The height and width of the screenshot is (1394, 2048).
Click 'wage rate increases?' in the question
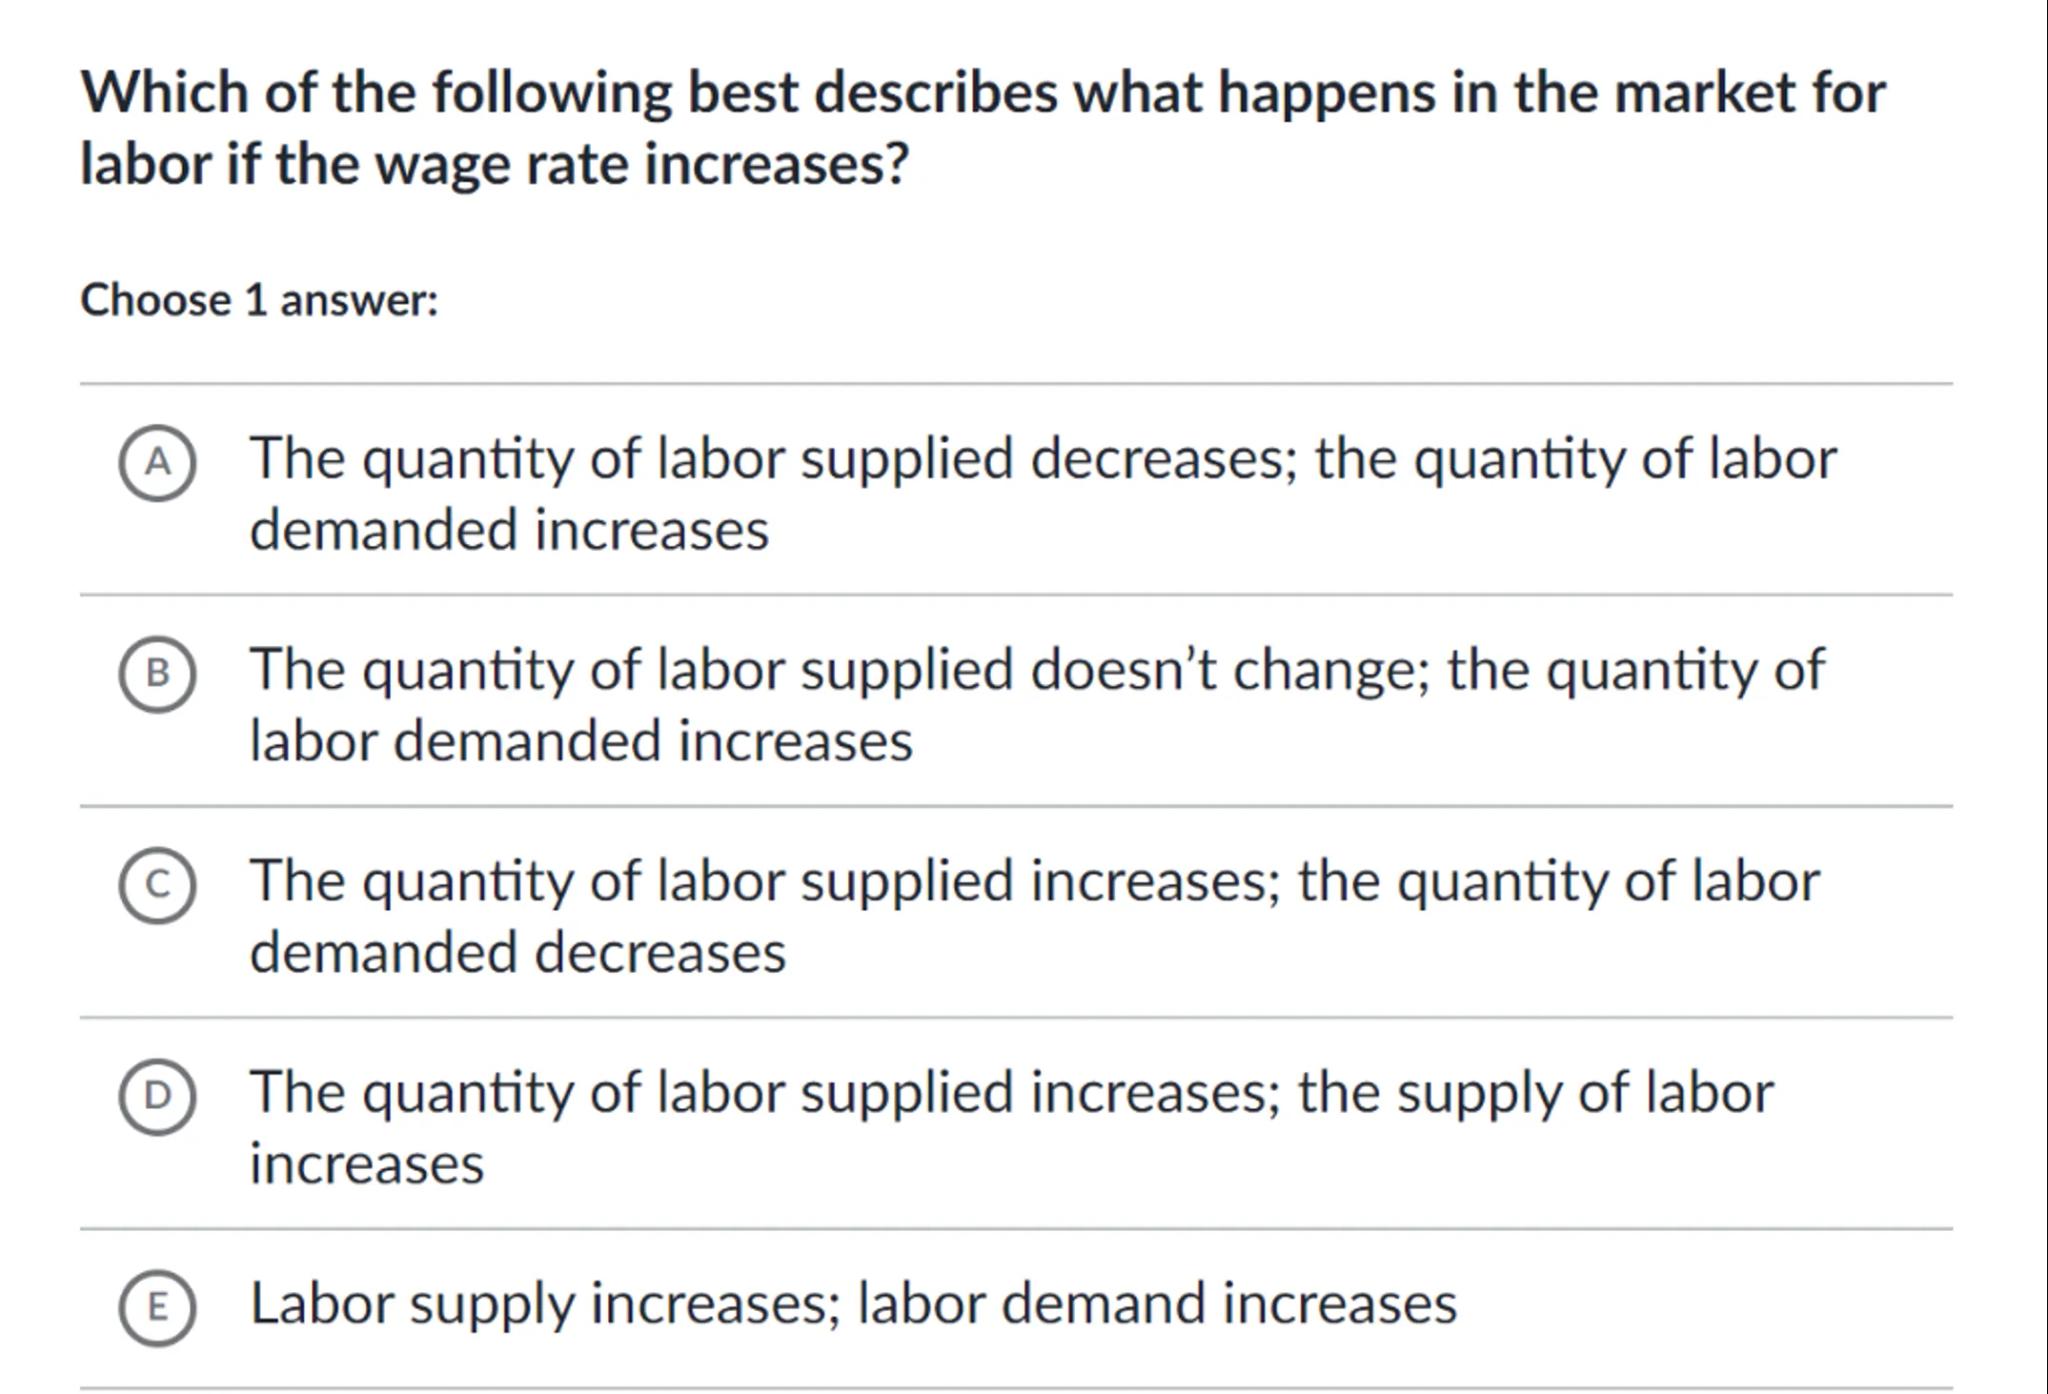[x=641, y=164]
